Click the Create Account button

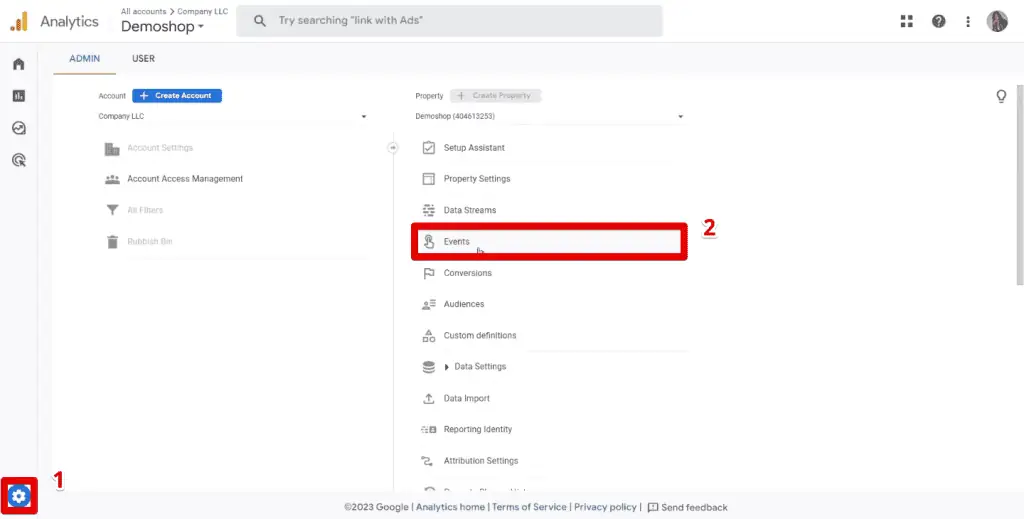coord(177,96)
